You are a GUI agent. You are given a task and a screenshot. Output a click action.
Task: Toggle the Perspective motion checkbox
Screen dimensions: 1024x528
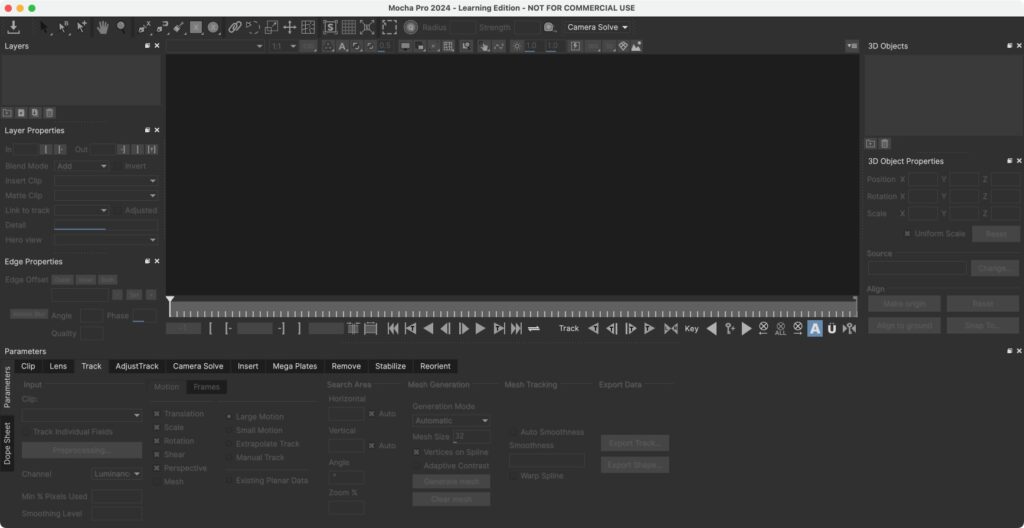[157, 469]
